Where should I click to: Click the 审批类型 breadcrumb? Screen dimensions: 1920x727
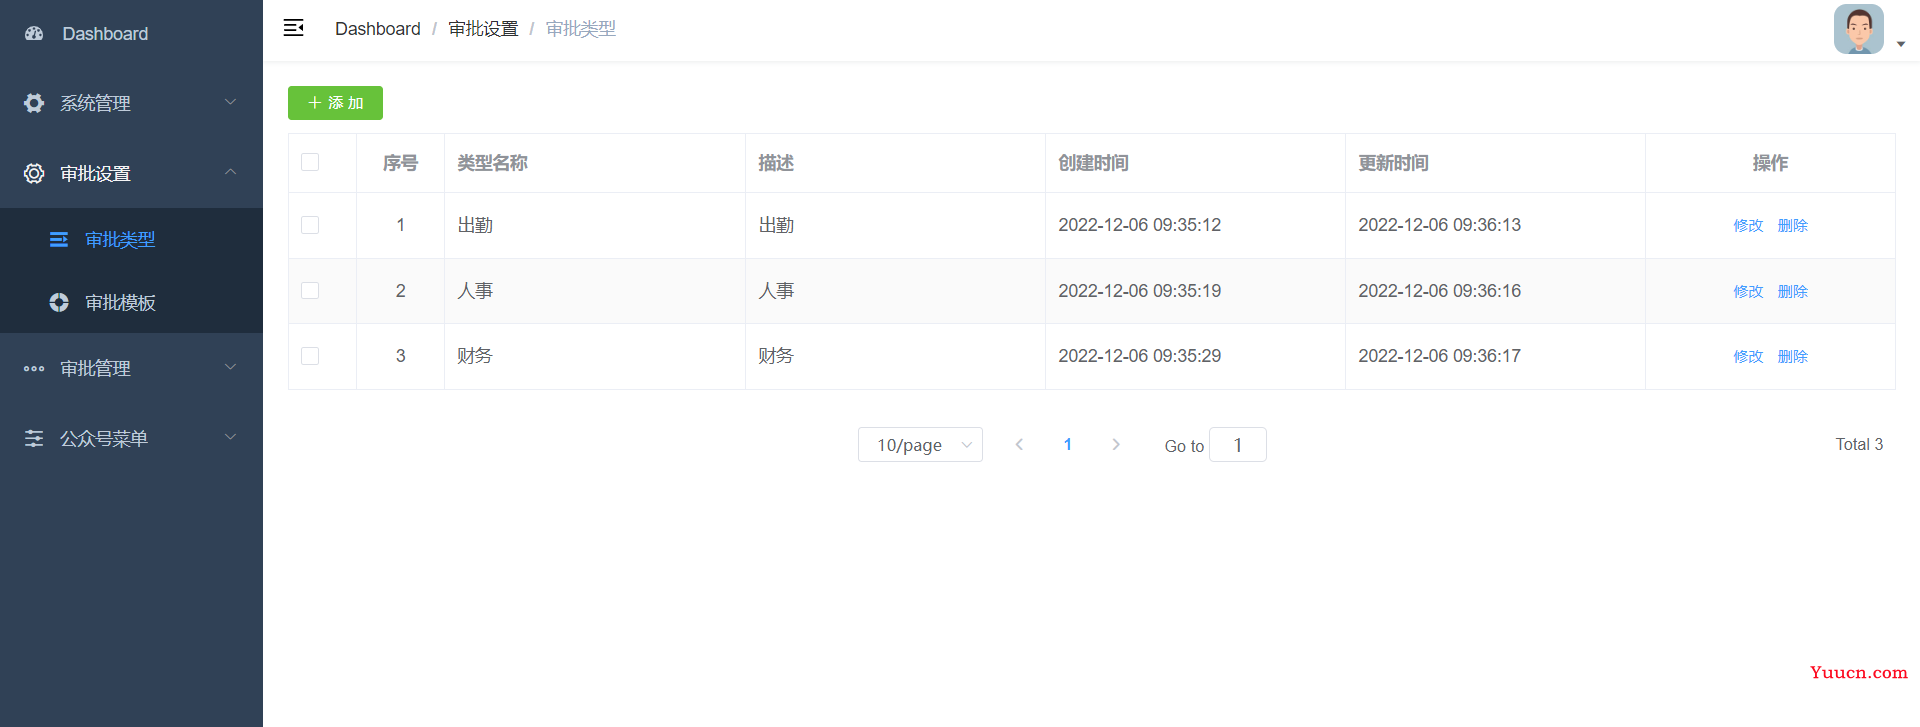pos(581,29)
